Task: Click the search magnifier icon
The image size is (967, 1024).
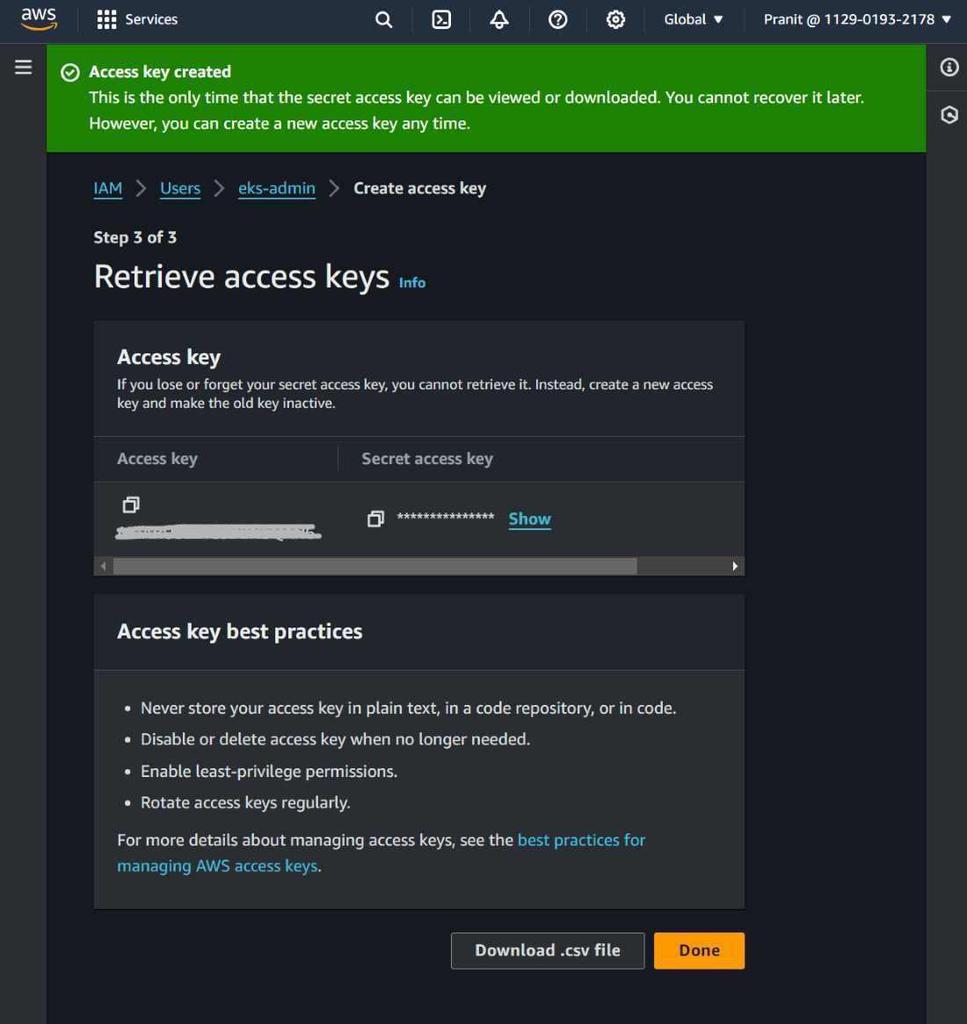Action: [x=383, y=19]
